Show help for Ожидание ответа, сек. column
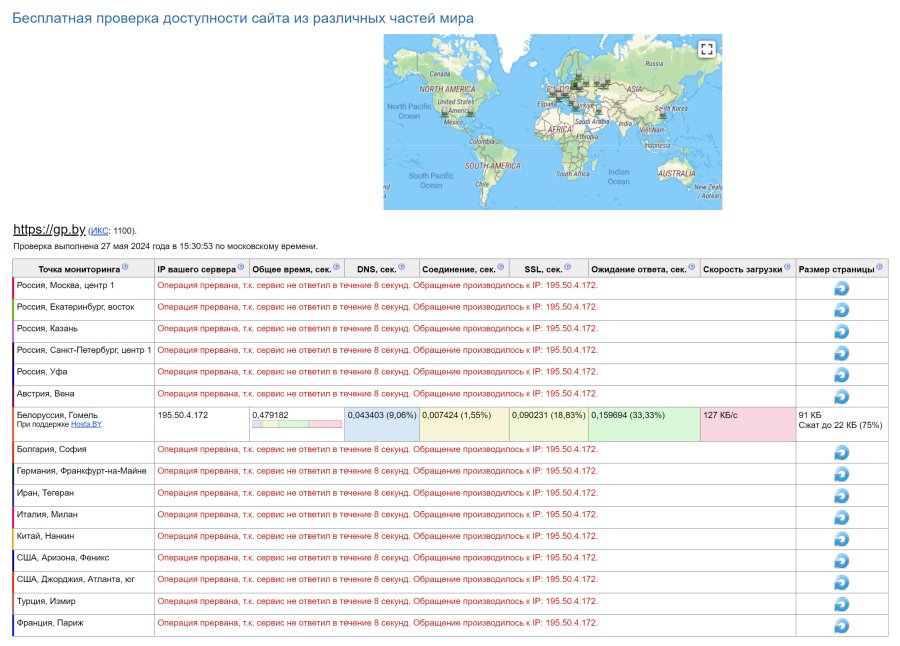900x646 pixels. click(x=691, y=268)
